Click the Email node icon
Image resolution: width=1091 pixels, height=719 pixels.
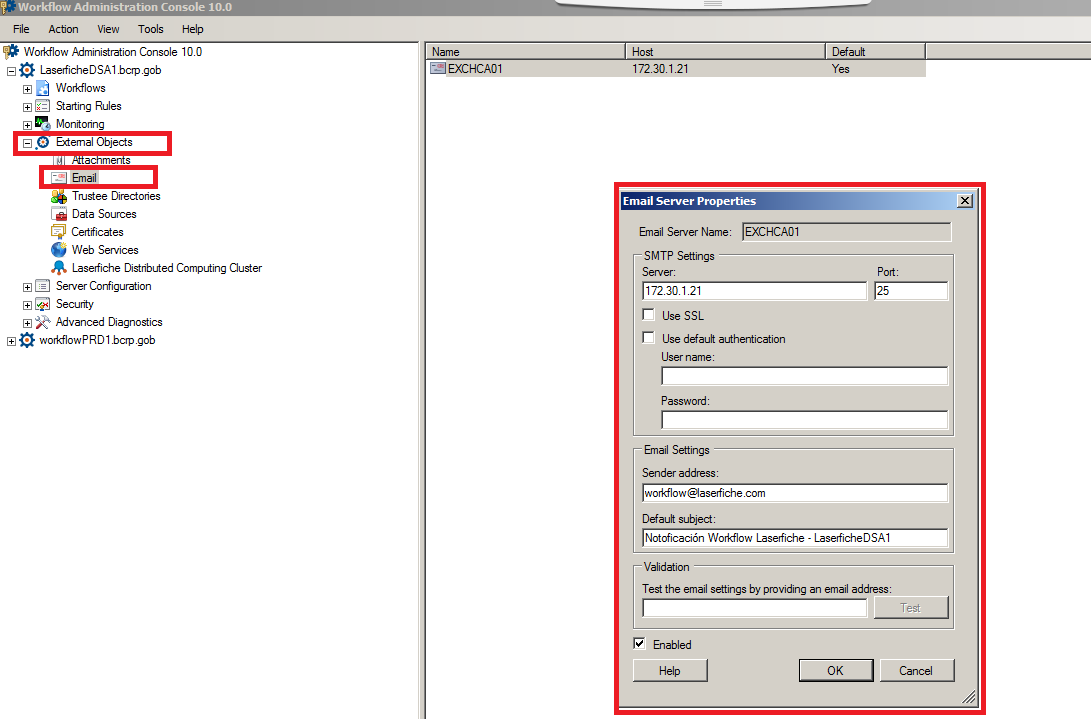60,178
